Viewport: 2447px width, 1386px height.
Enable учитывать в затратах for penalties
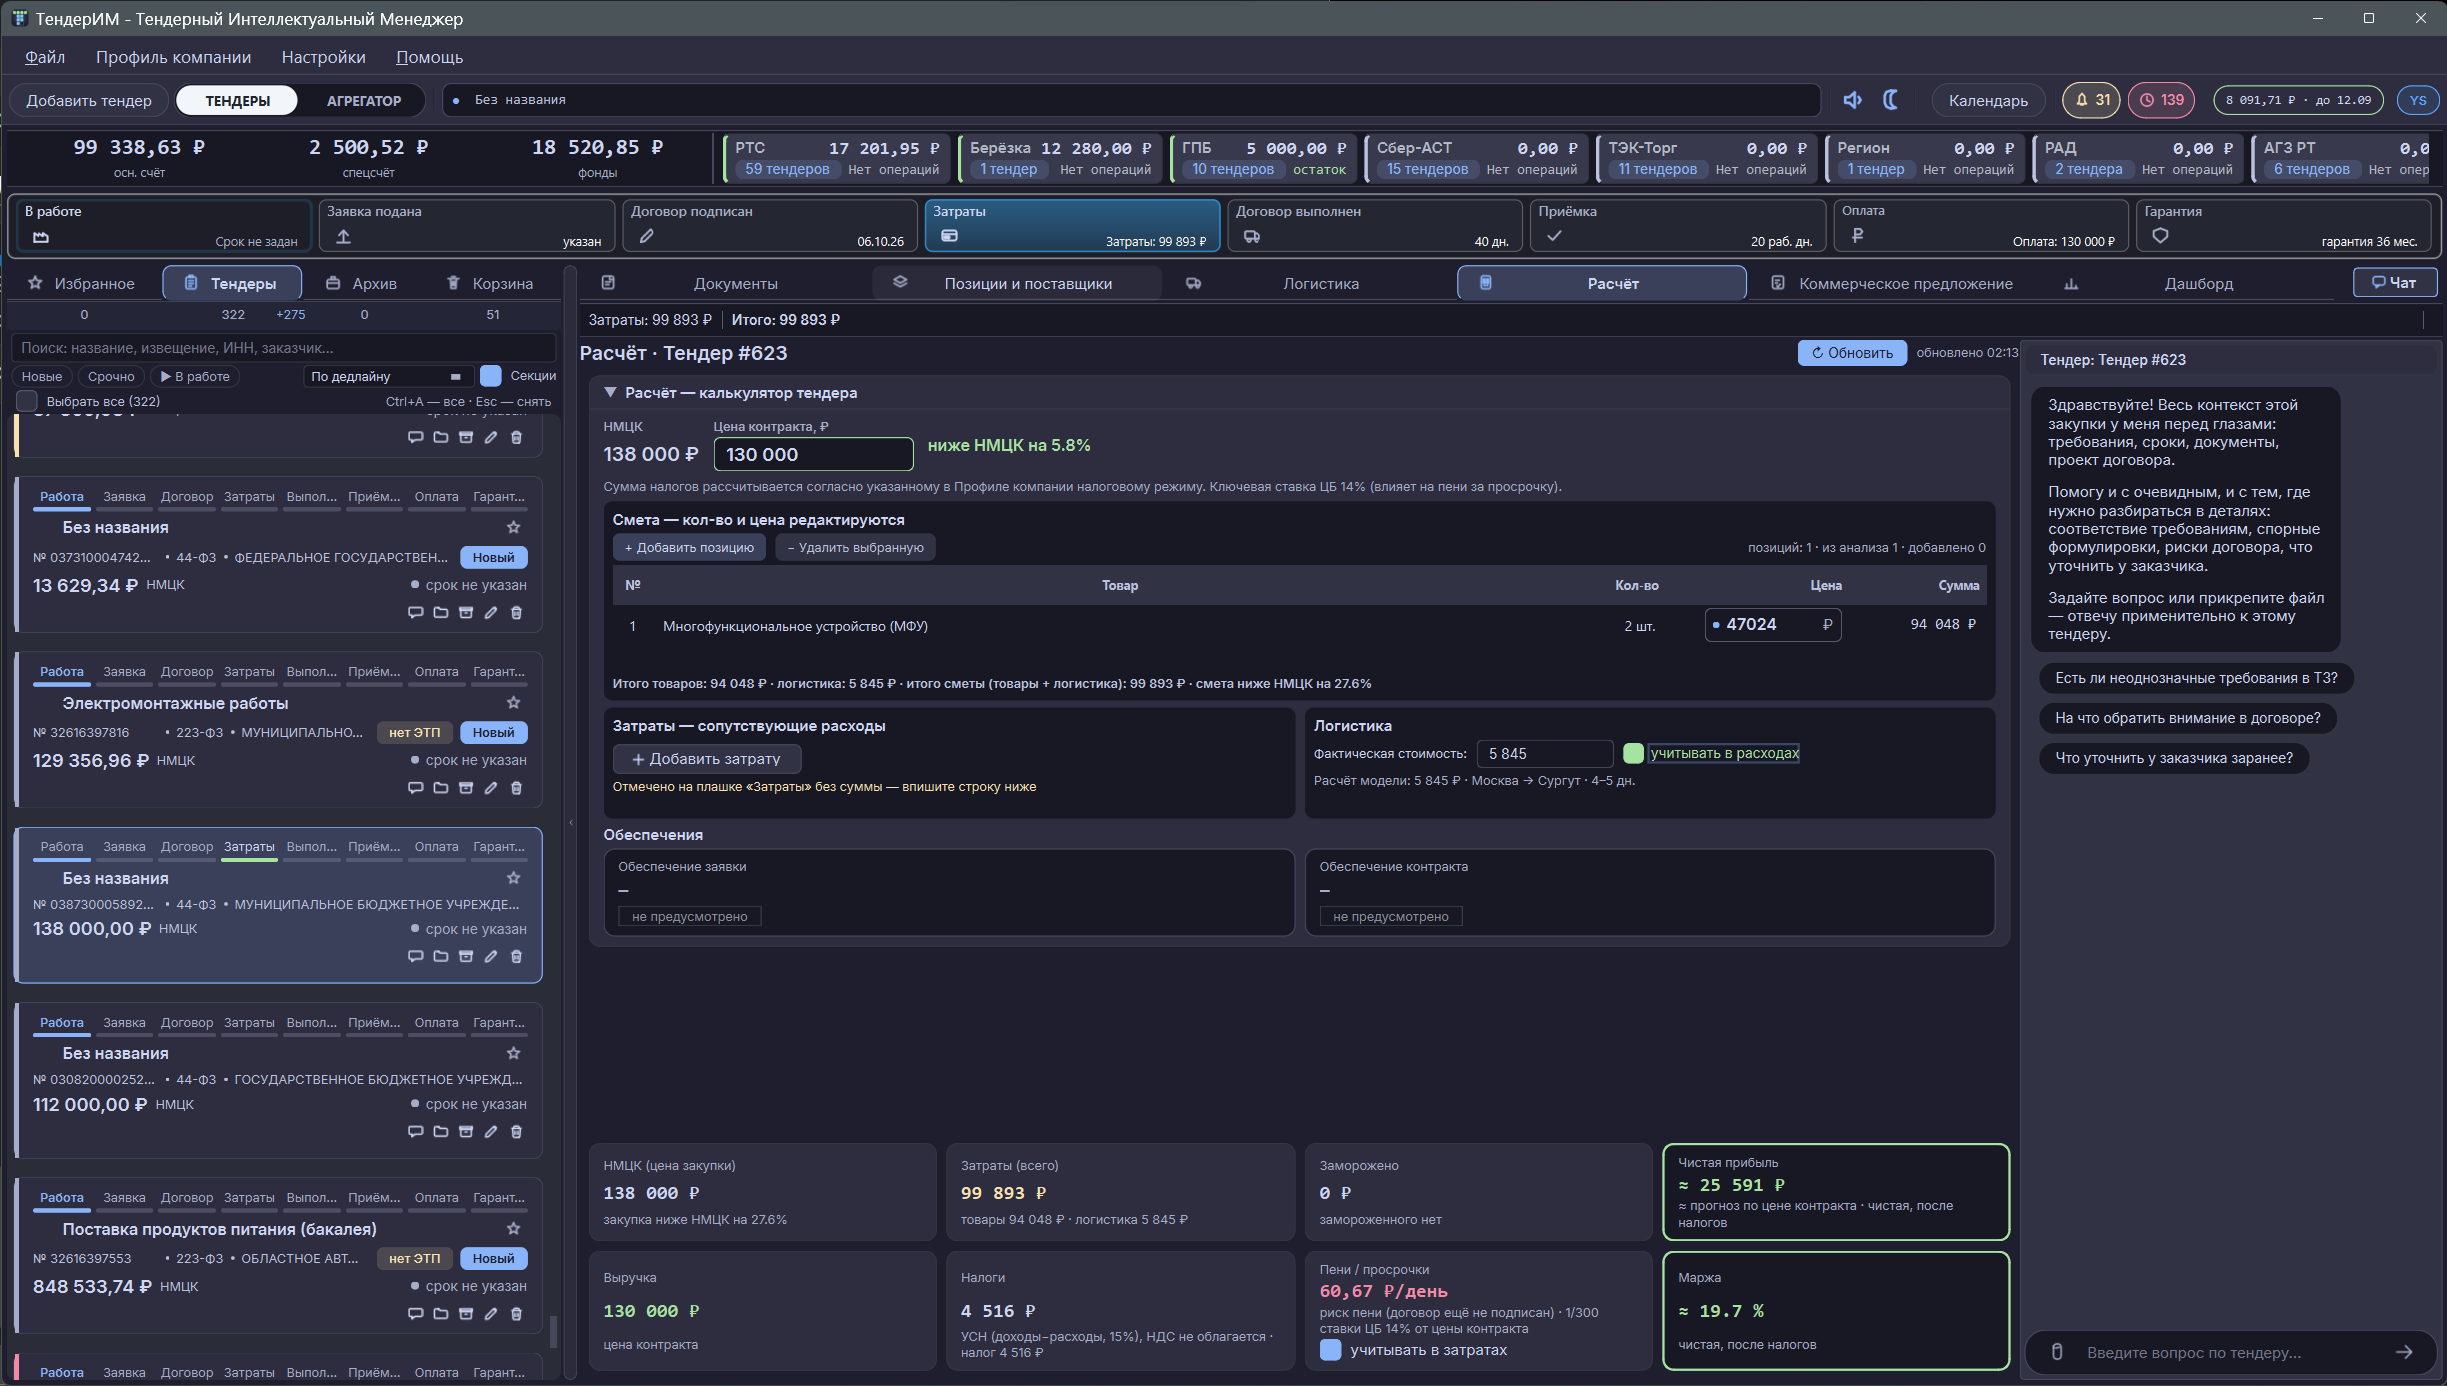(1331, 1350)
